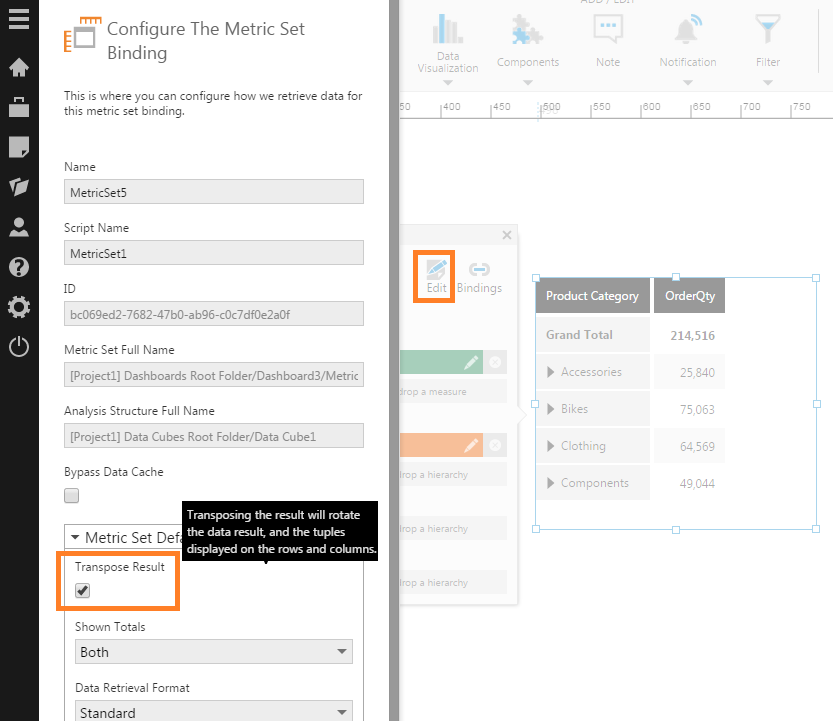Go to Home via house icon
Screen dimensions: 833x721
pos(19,67)
